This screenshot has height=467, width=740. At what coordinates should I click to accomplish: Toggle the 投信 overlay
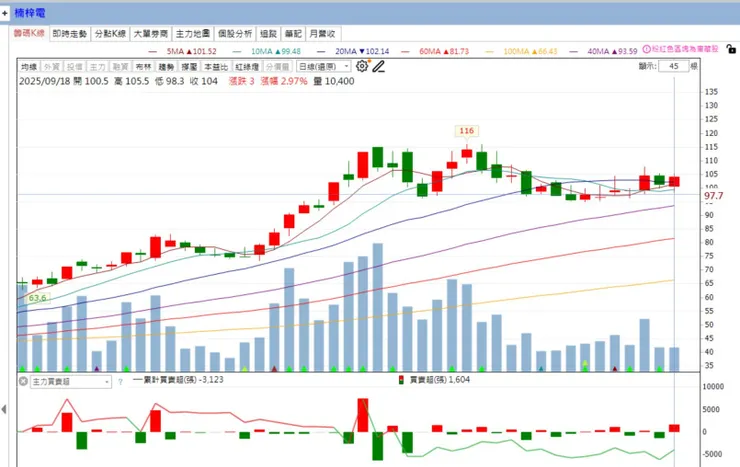click(x=75, y=67)
